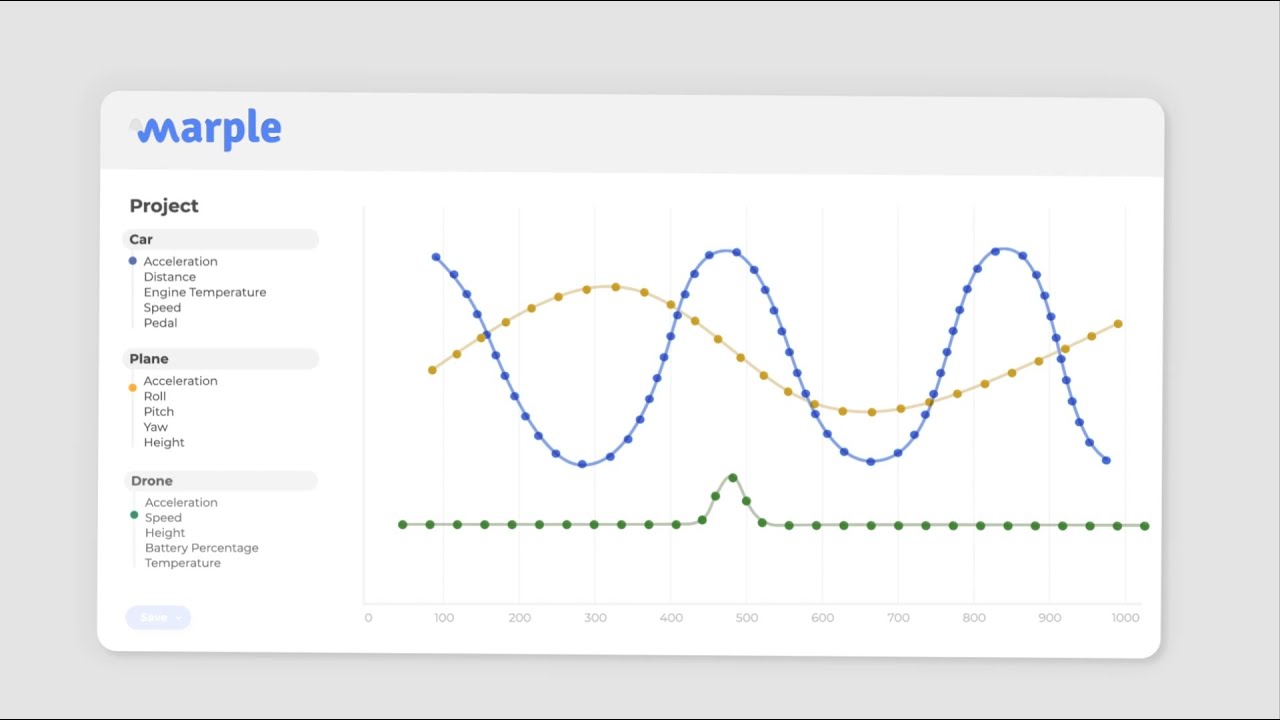Click the 500 label on the x-axis
This screenshot has height=720, width=1280.
(x=746, y=618)
